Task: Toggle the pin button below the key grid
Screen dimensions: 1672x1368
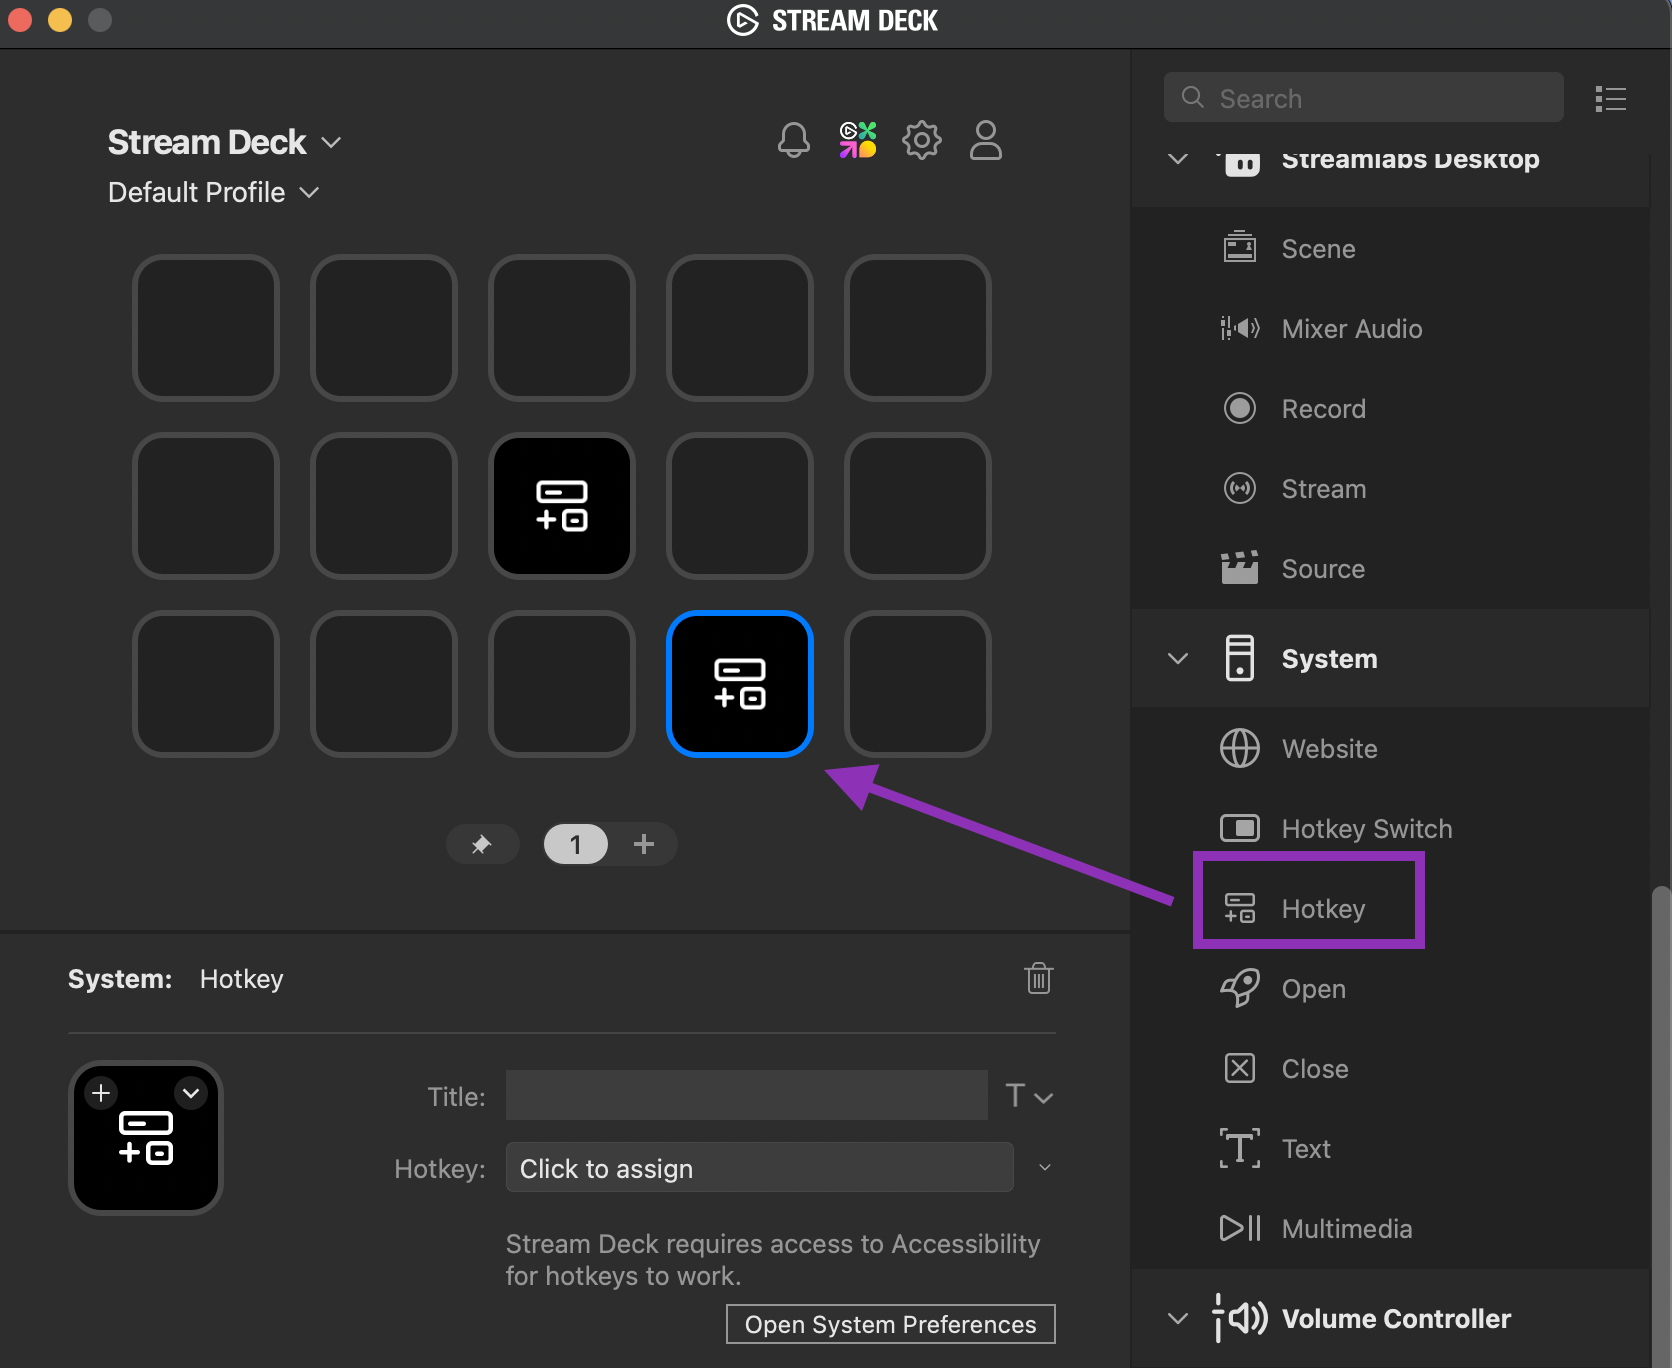Action: coord(483,844)
